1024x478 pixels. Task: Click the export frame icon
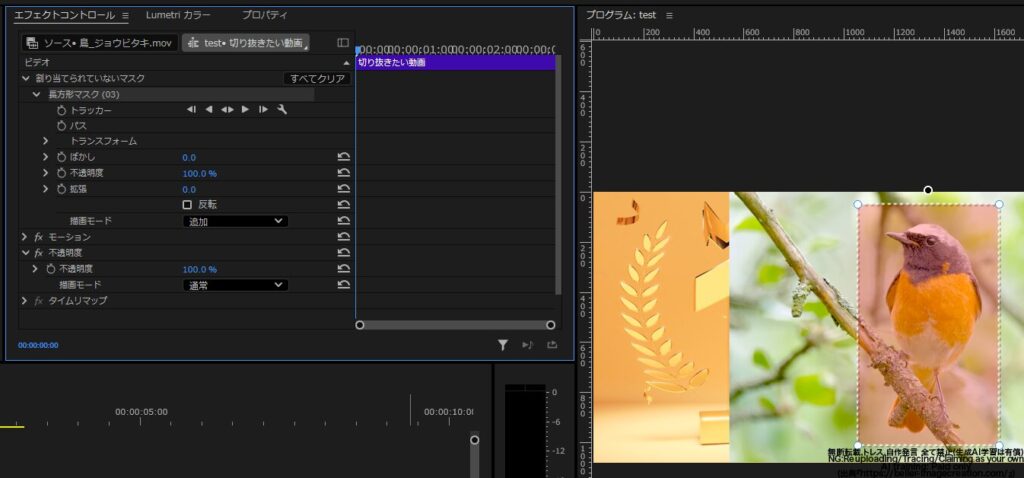pos(552,345)
